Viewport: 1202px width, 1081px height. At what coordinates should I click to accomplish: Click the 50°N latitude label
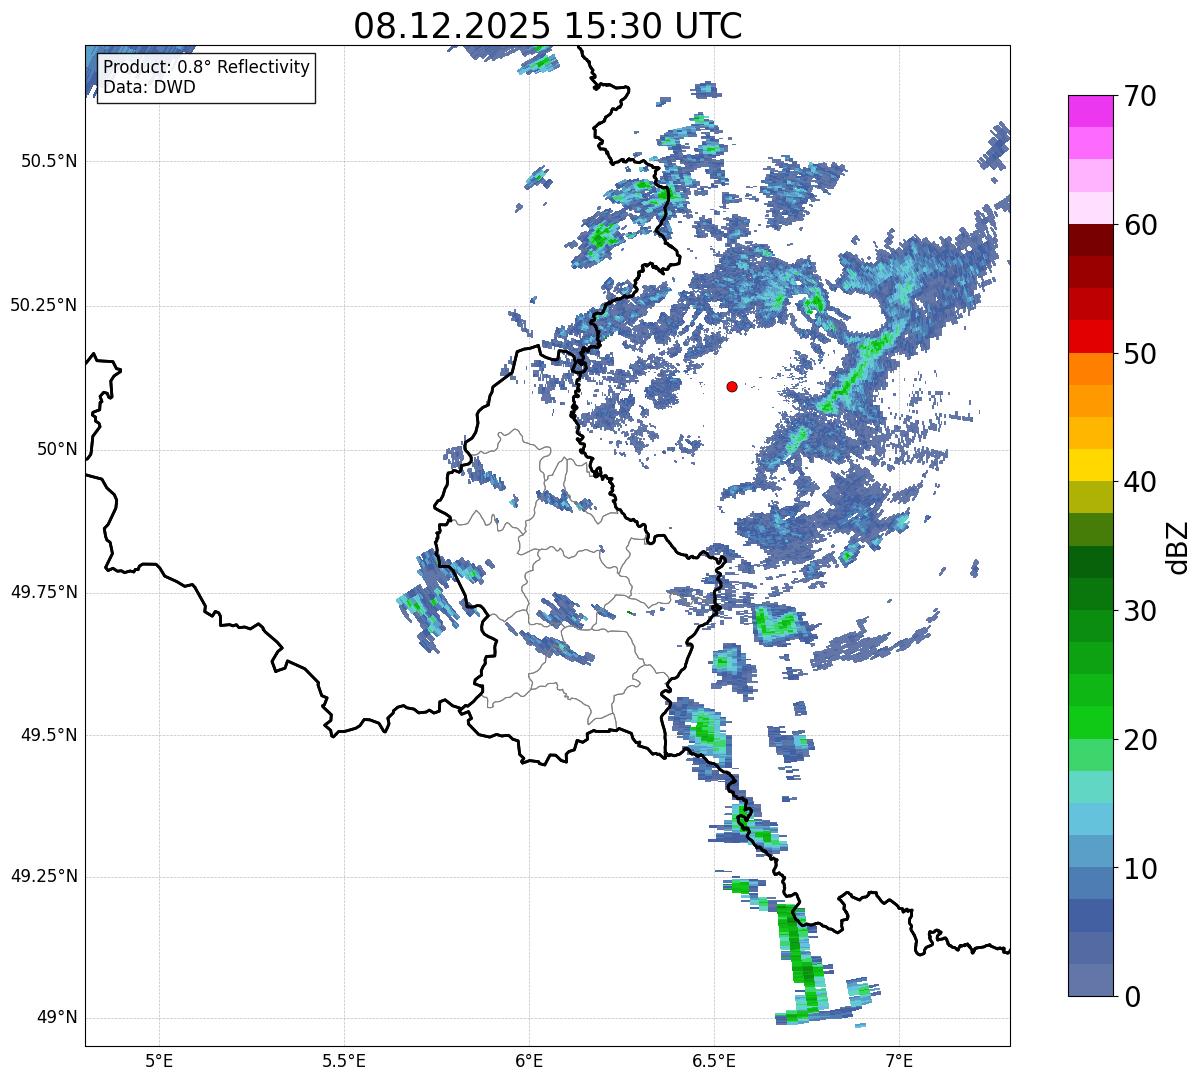click(x=56, y=449)
